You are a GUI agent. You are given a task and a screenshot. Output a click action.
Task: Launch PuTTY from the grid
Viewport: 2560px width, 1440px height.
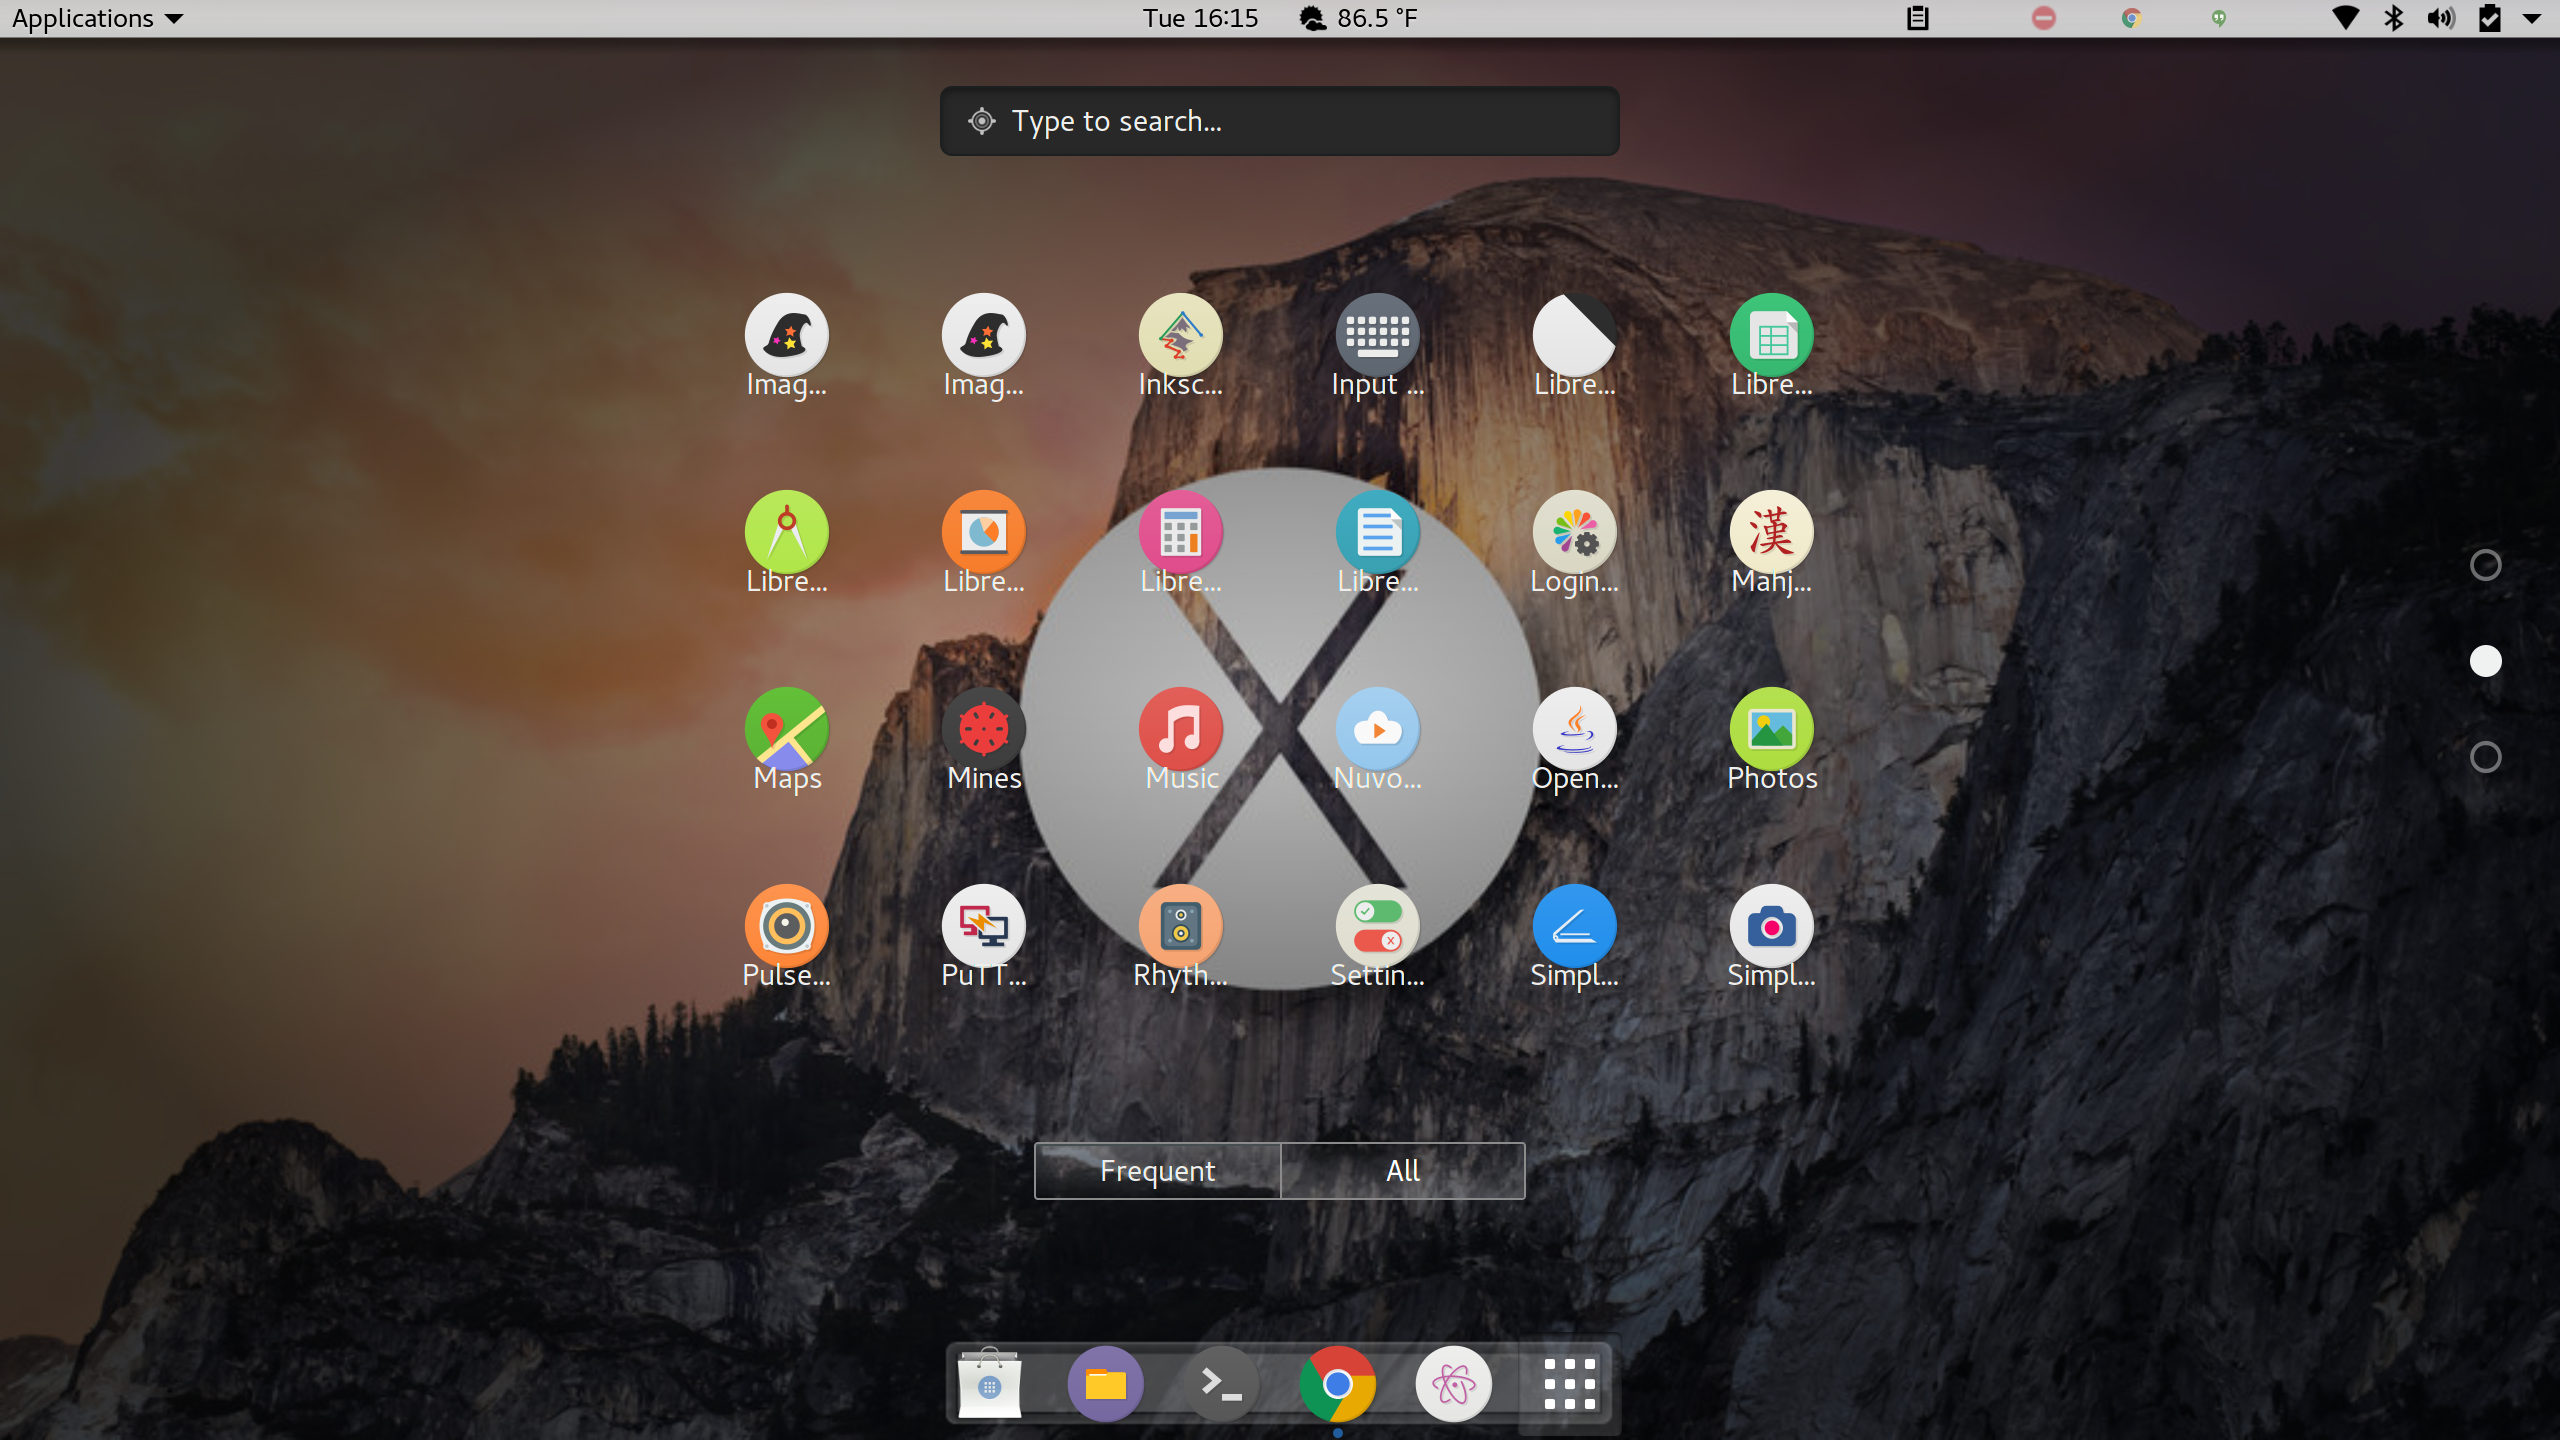click(984, 927)
